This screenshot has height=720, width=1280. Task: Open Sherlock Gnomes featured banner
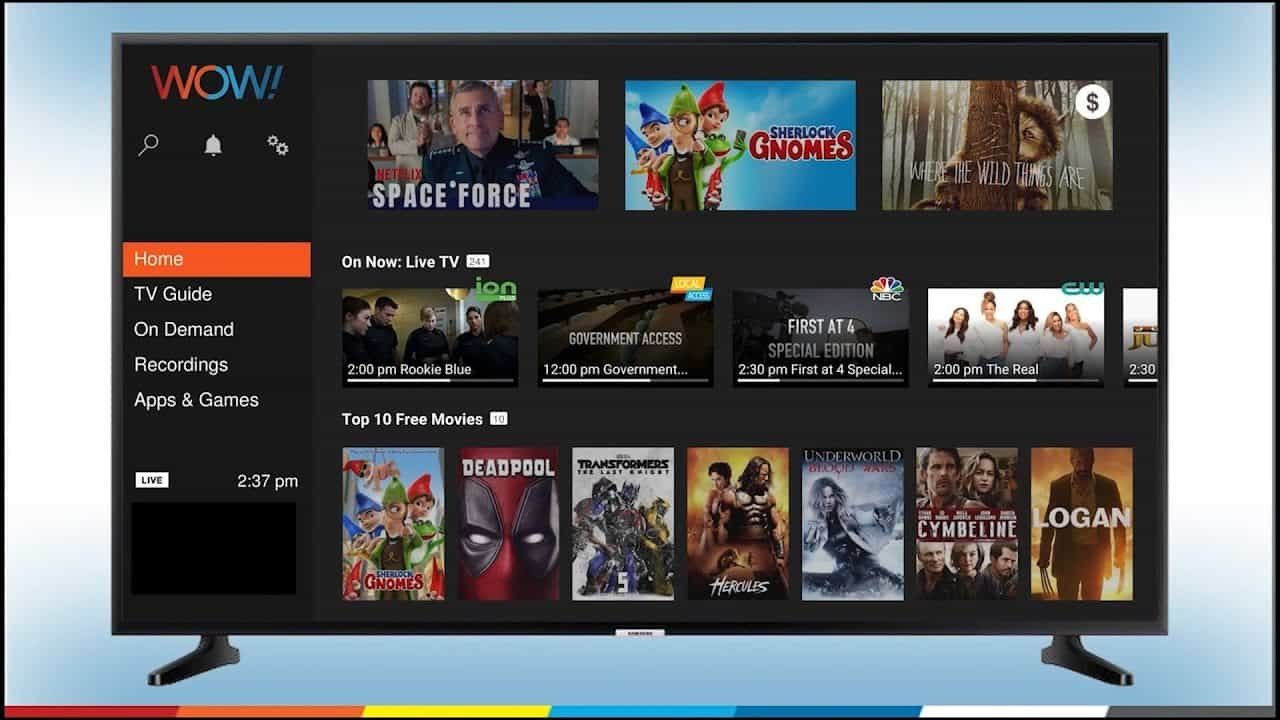740,145
